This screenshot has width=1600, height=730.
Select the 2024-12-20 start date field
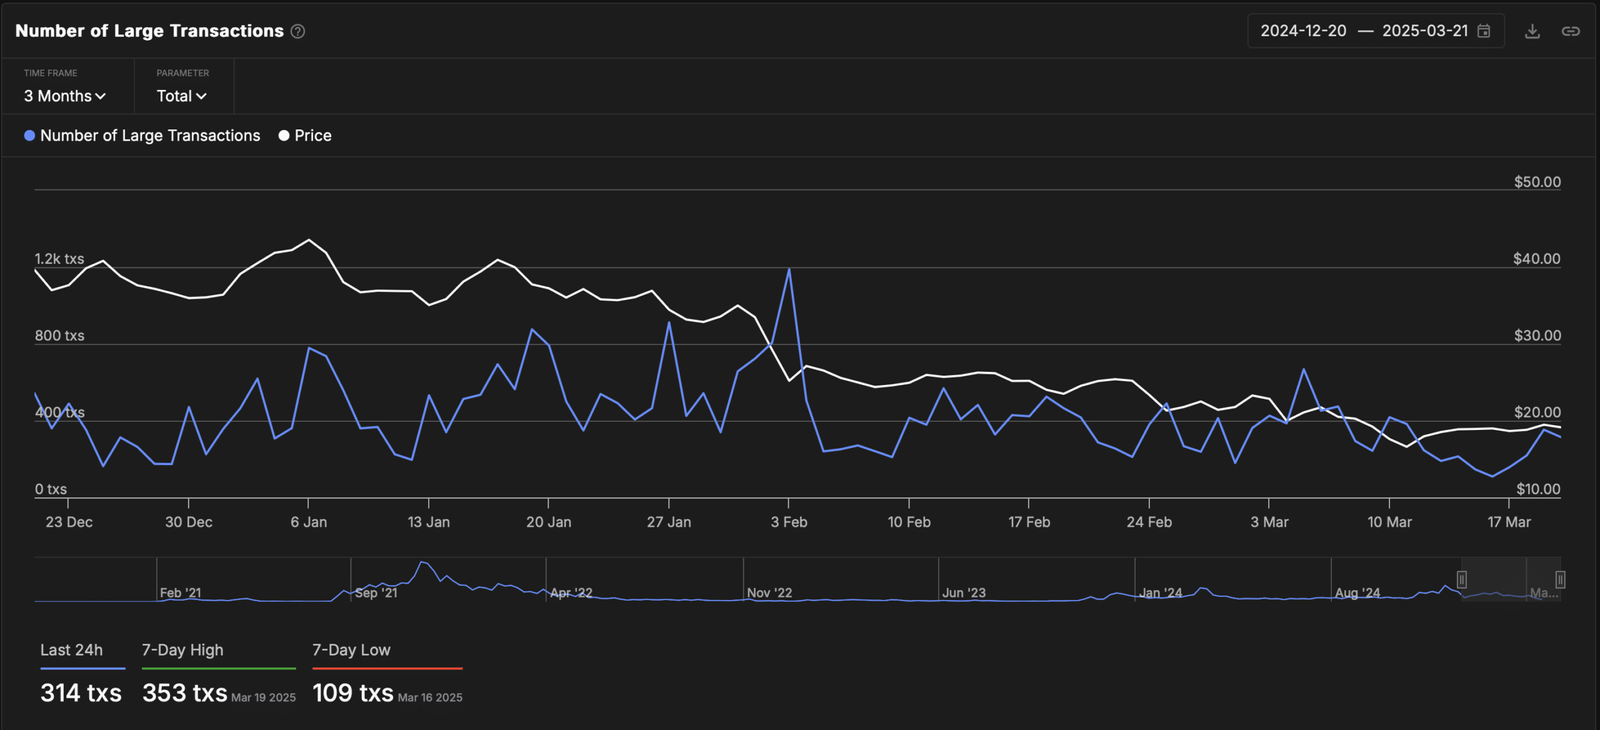coord(1303,31)
